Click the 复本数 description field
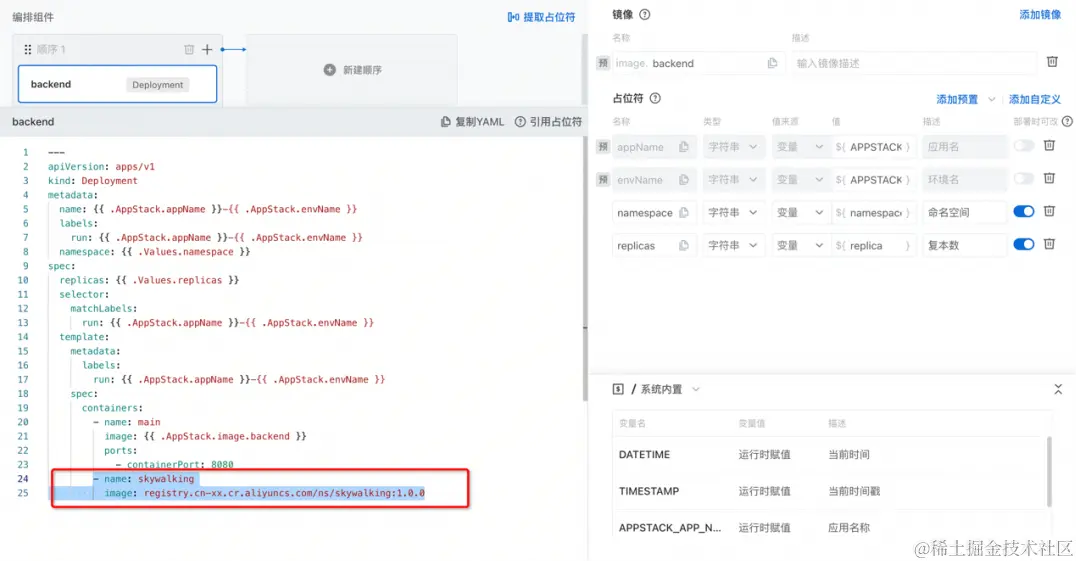The image size is (1080, 565). click(x=964, y=245)
